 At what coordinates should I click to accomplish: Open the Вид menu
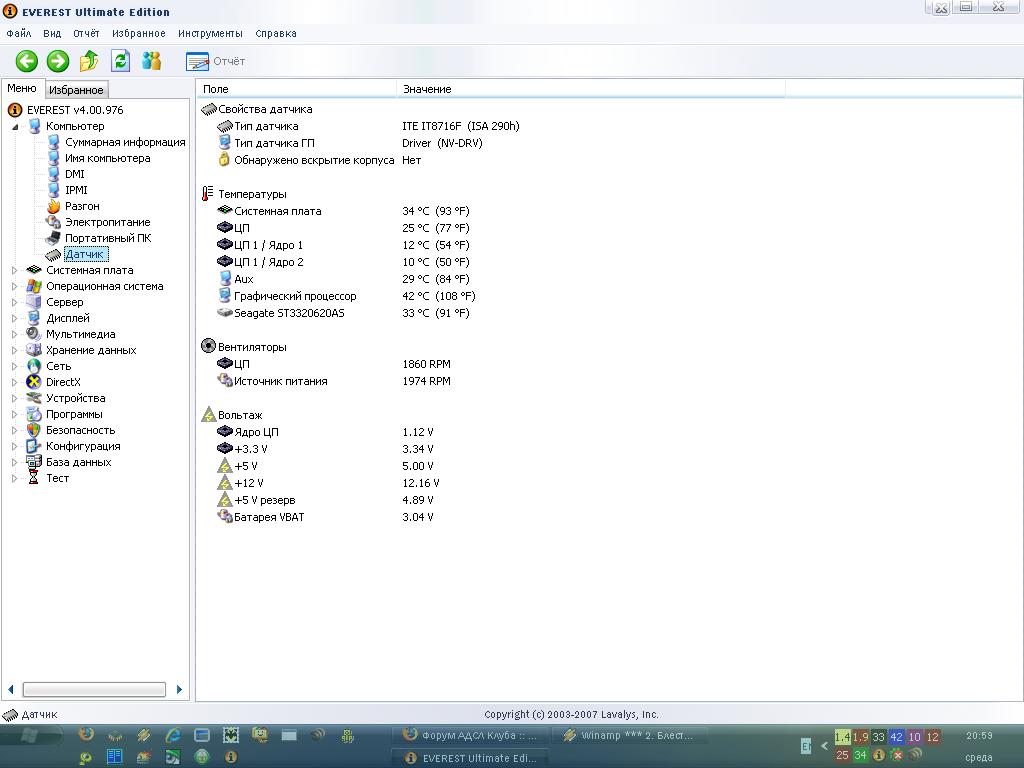click(x=52, y=33)
